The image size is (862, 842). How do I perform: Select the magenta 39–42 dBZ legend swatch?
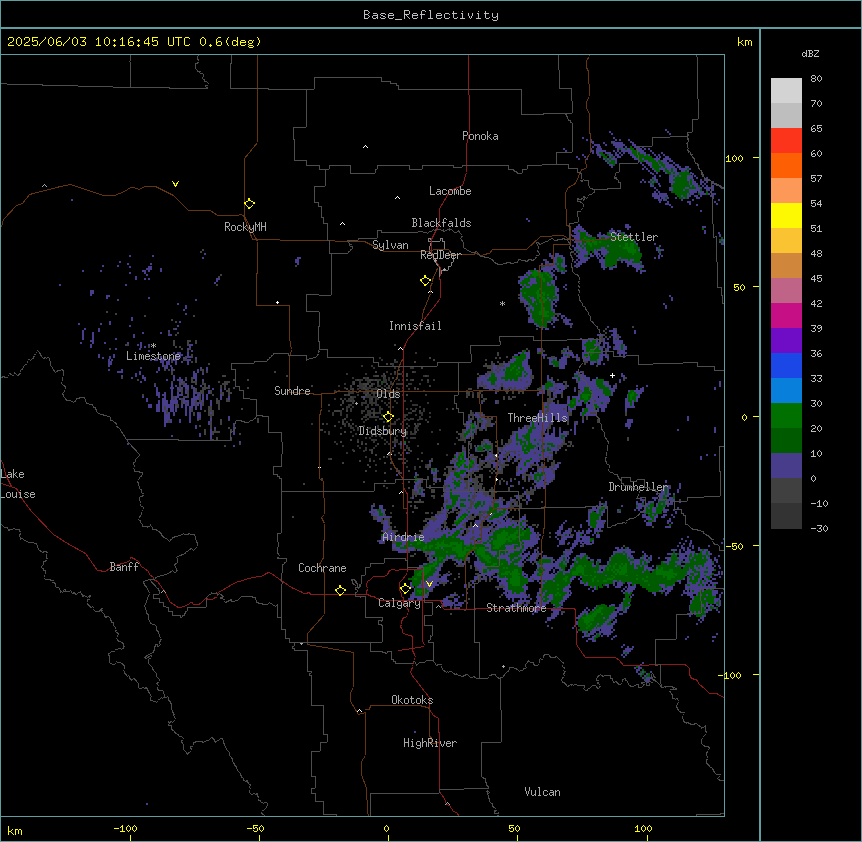(x=786, y=315)
